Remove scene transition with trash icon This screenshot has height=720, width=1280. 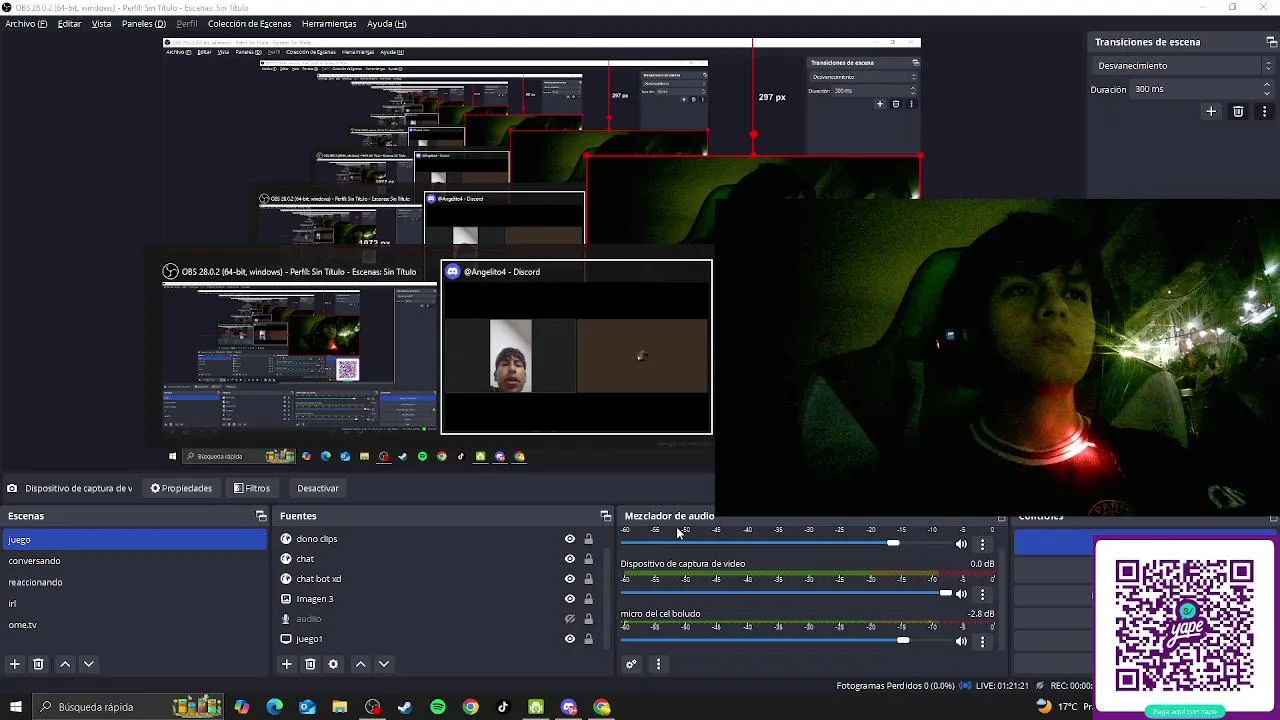point(1238,112)
